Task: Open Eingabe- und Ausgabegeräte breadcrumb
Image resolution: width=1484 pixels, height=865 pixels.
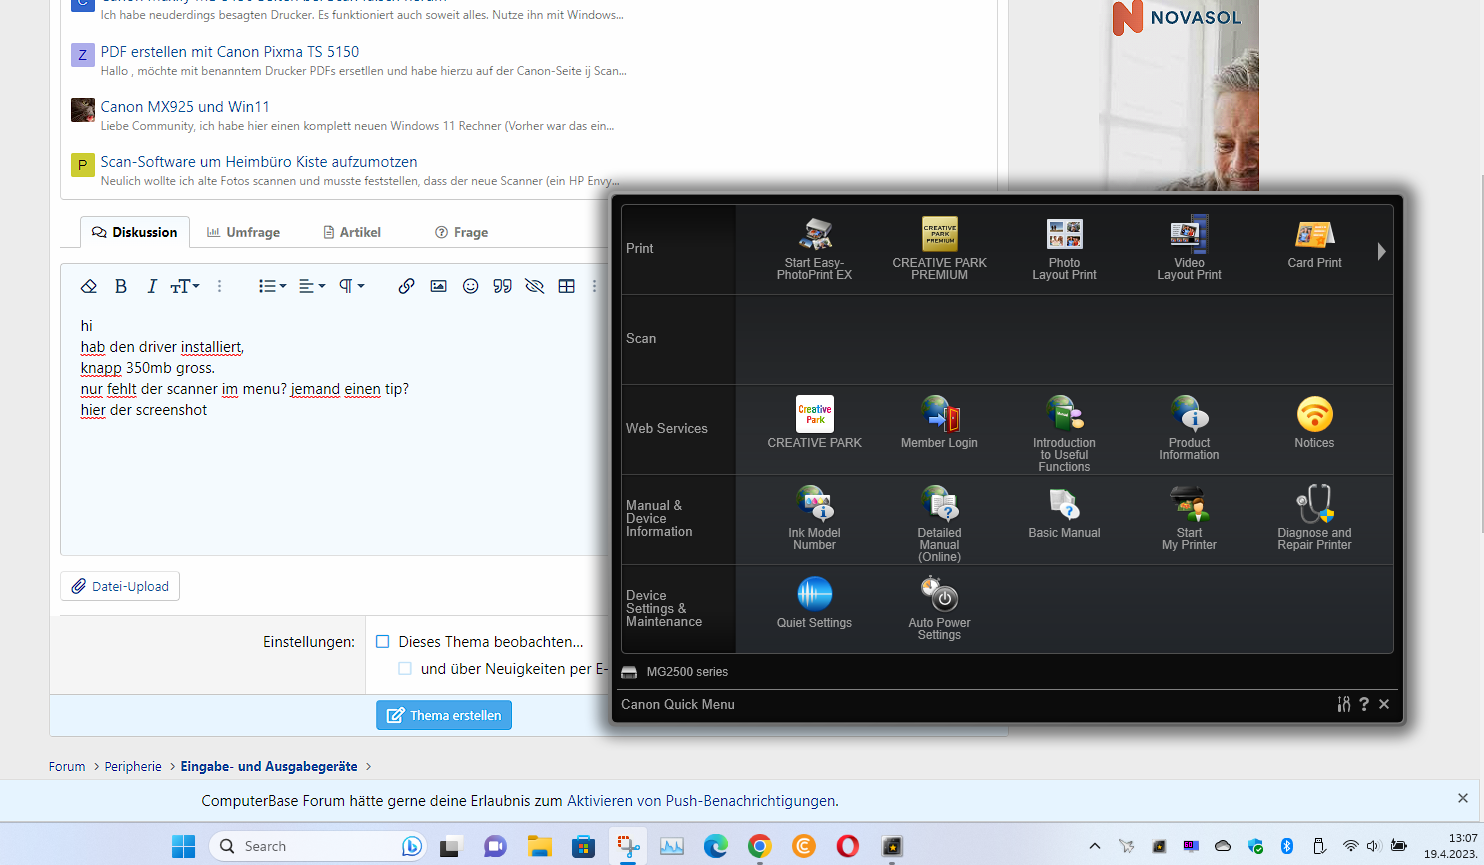Action: coord(269,767)
